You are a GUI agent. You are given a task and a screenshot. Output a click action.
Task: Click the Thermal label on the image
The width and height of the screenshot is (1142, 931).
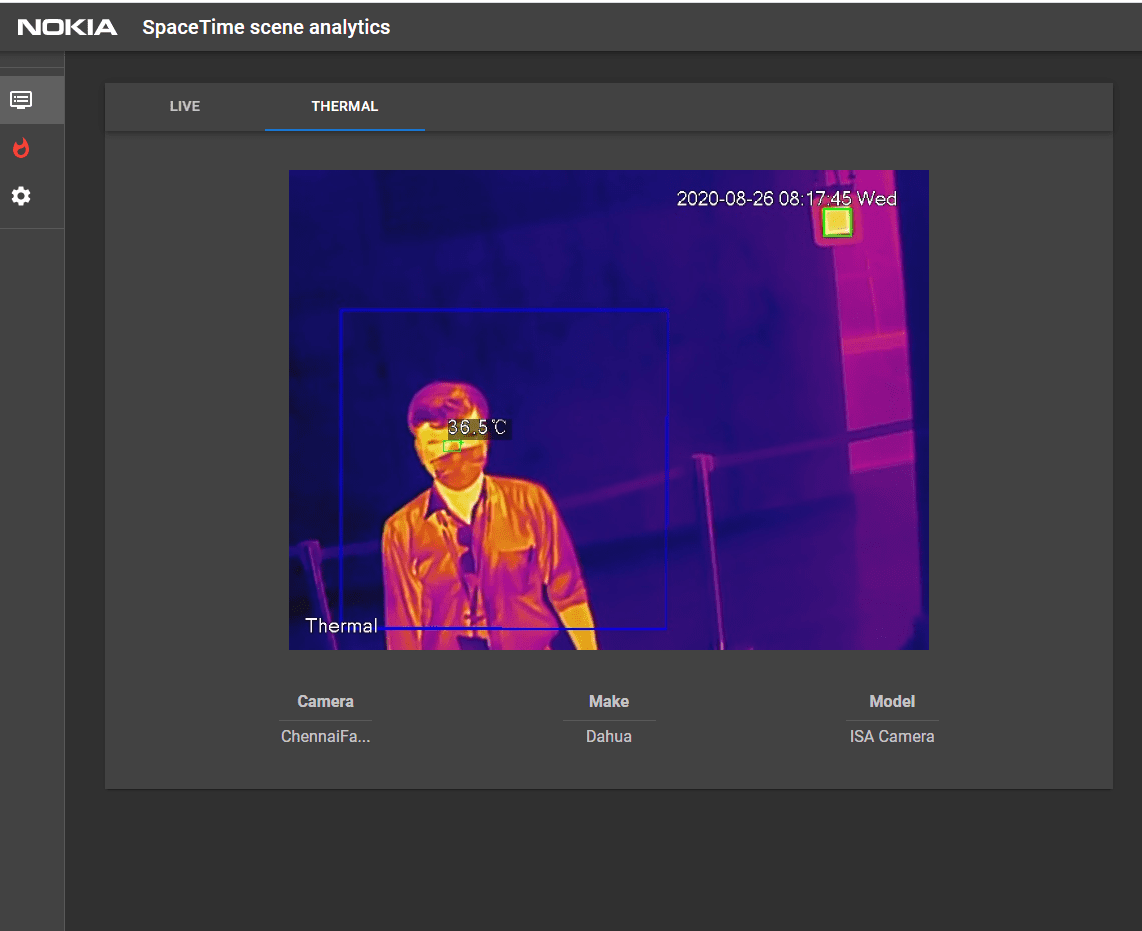coord(341,626)
